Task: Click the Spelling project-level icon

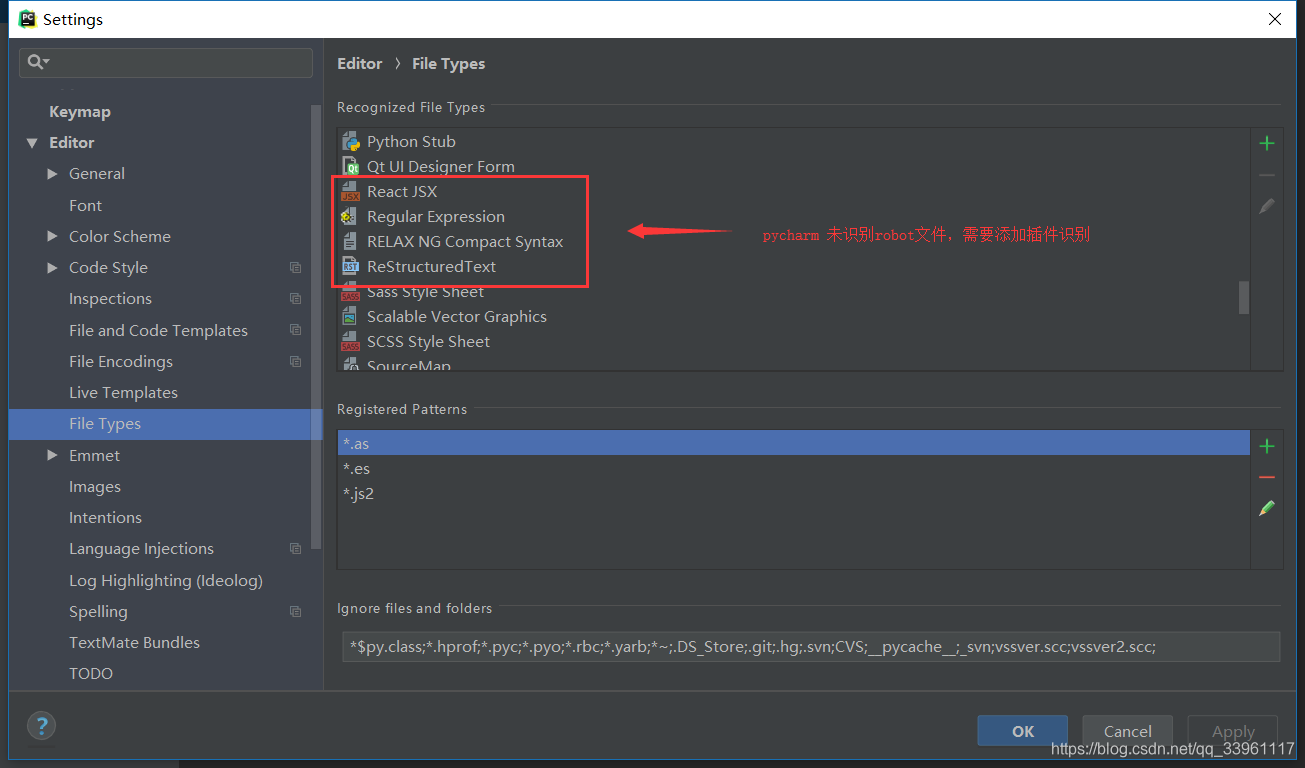Action: tap(295, 611)
